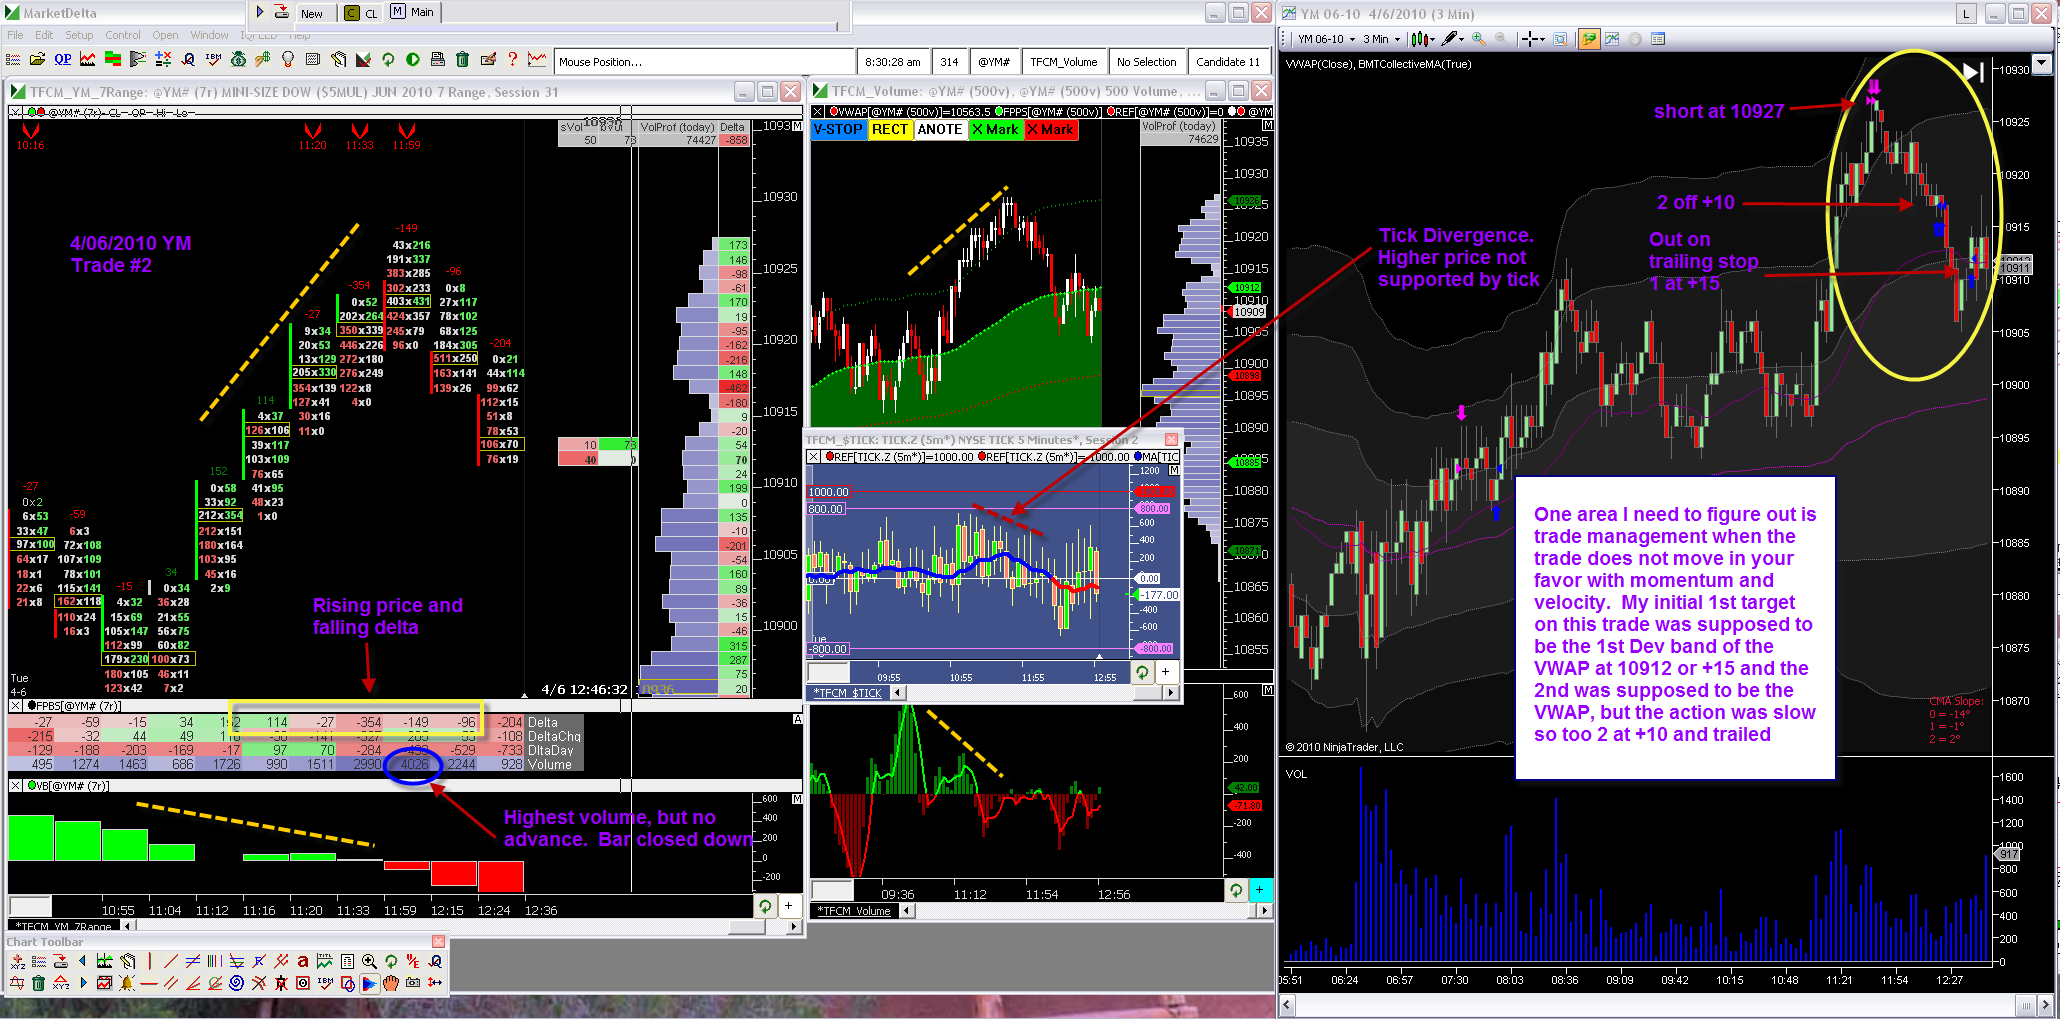Click the green circle play icon in main toolbar
Viewport: 2060px width, 1019px height.
coord(413,60)
